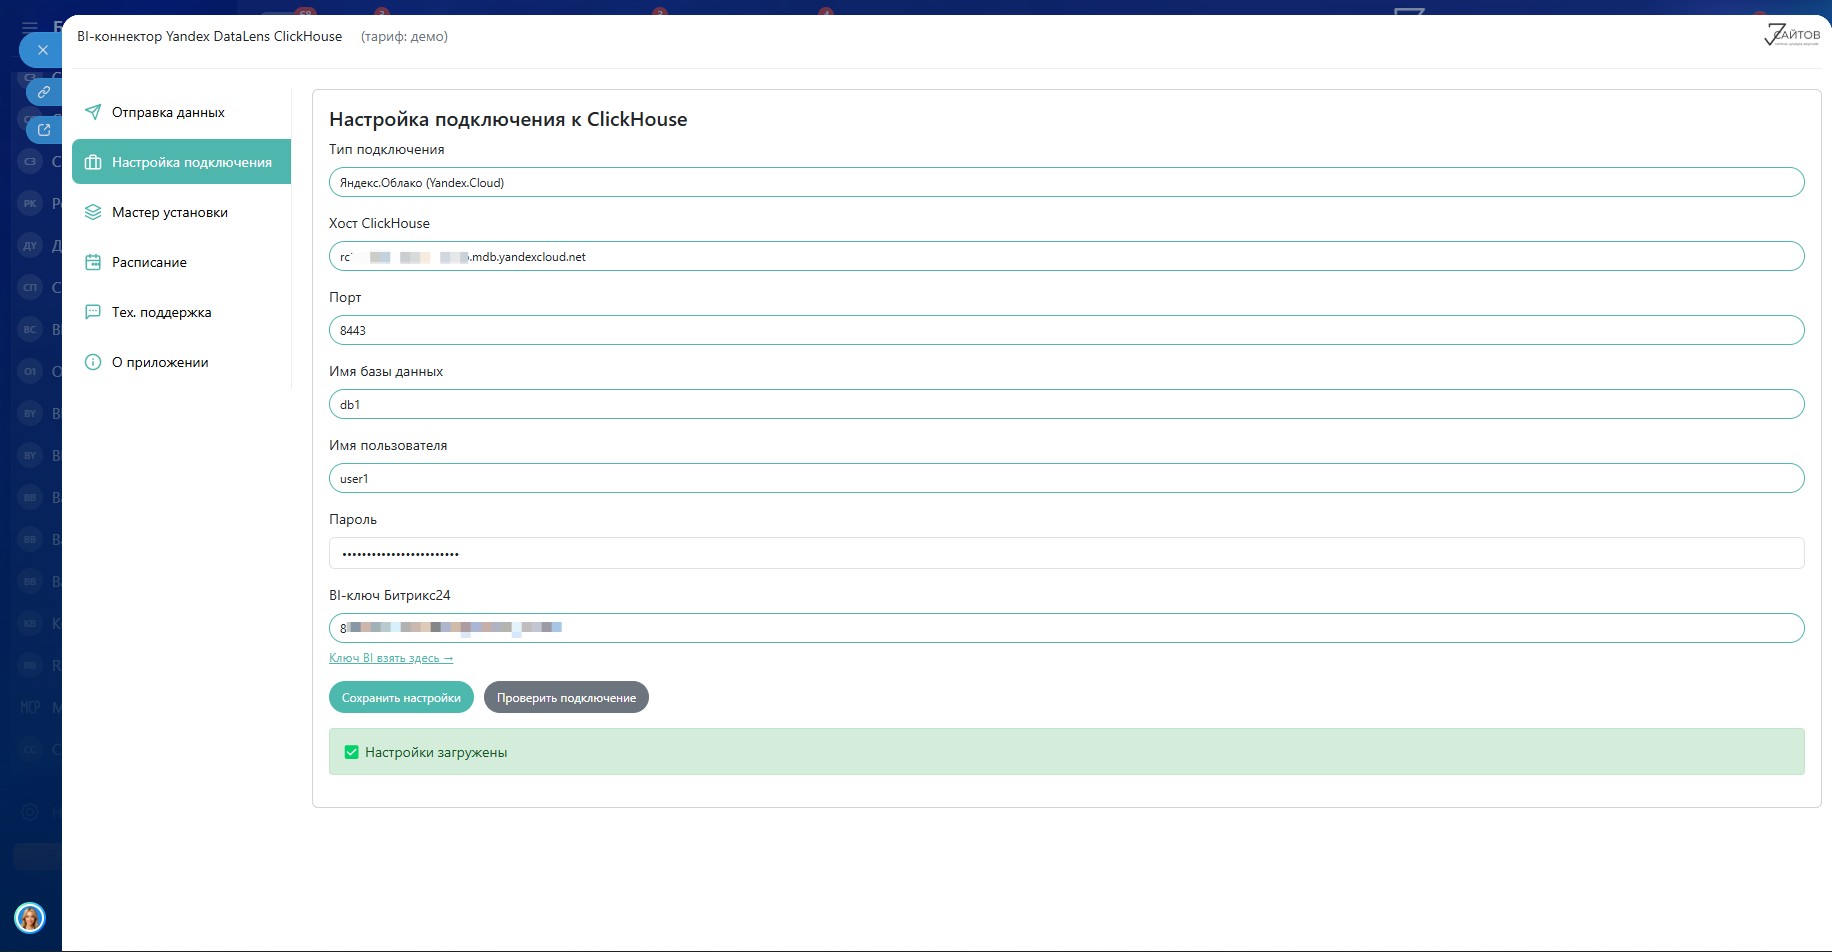Select the Имя базы данных field

[x=1066, y=404]
